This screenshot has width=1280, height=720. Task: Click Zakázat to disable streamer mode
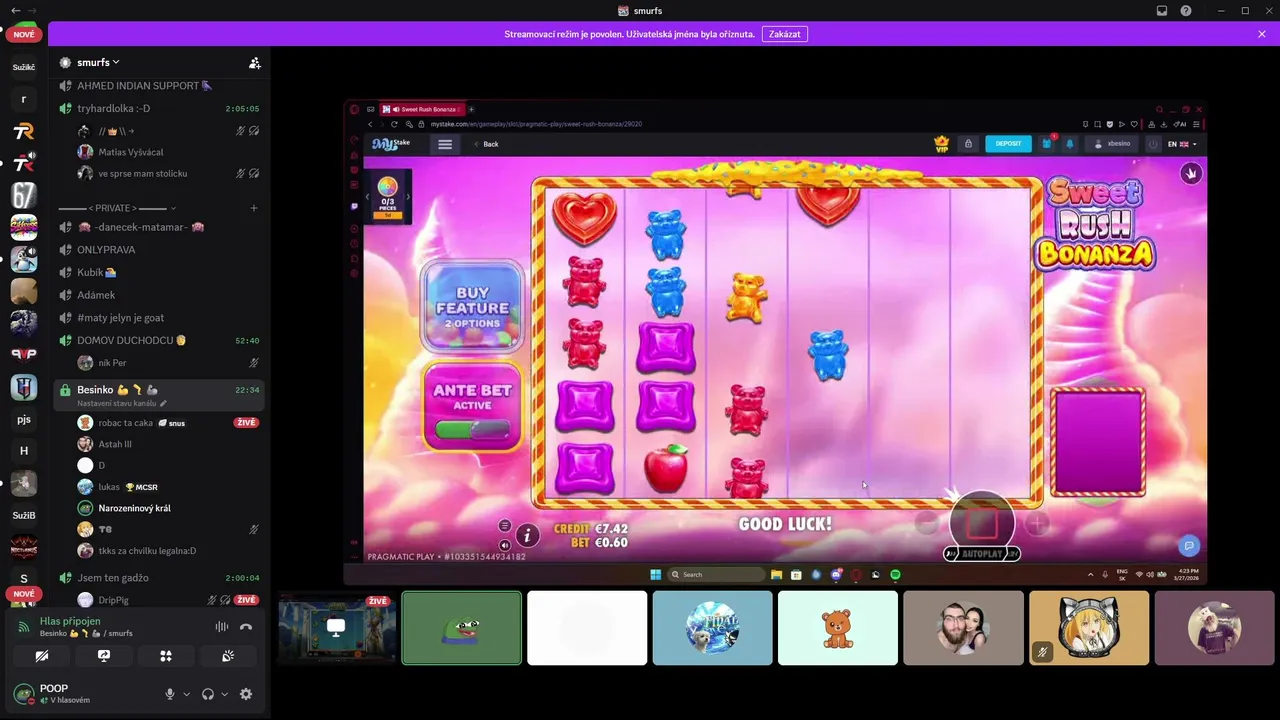tap(785, 34)
